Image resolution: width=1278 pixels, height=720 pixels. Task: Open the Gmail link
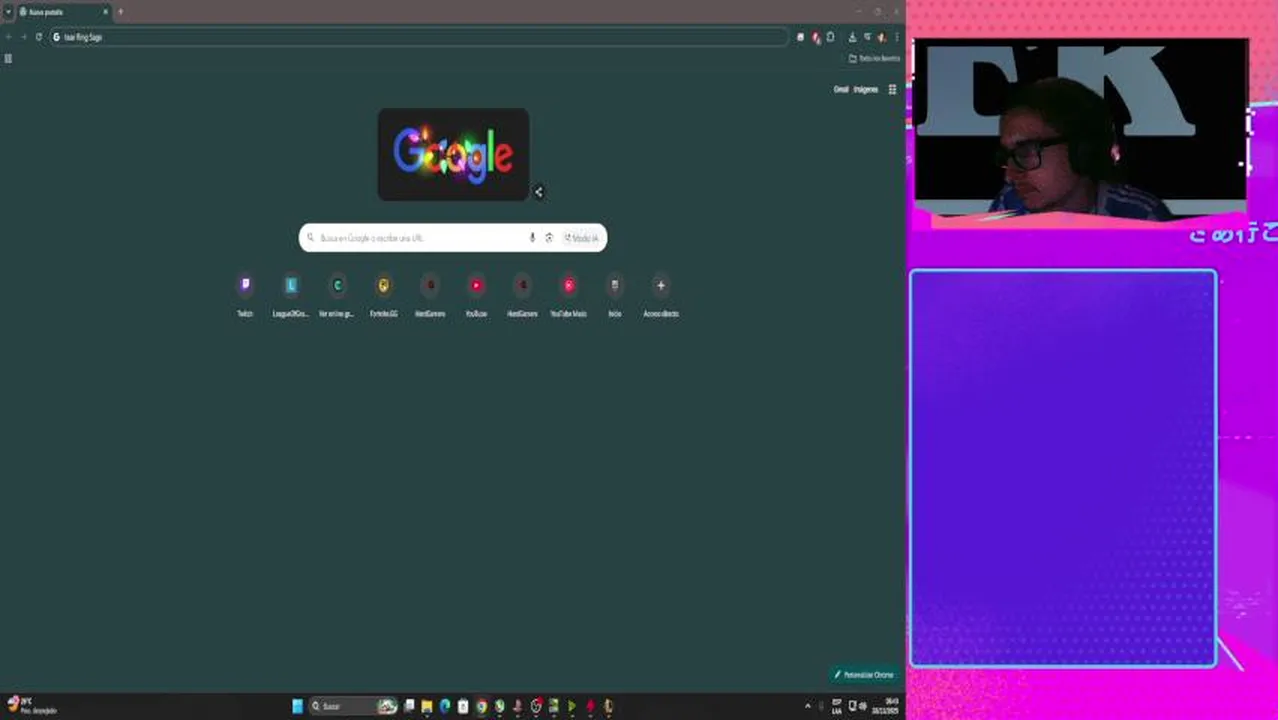[x=841, y=89]
